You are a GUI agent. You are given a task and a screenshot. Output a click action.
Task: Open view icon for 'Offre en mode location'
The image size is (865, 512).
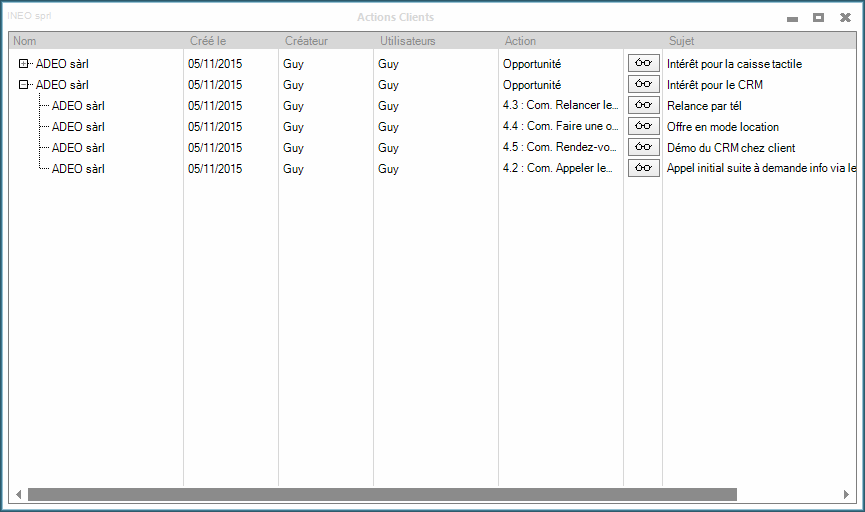tap(643, 126)
